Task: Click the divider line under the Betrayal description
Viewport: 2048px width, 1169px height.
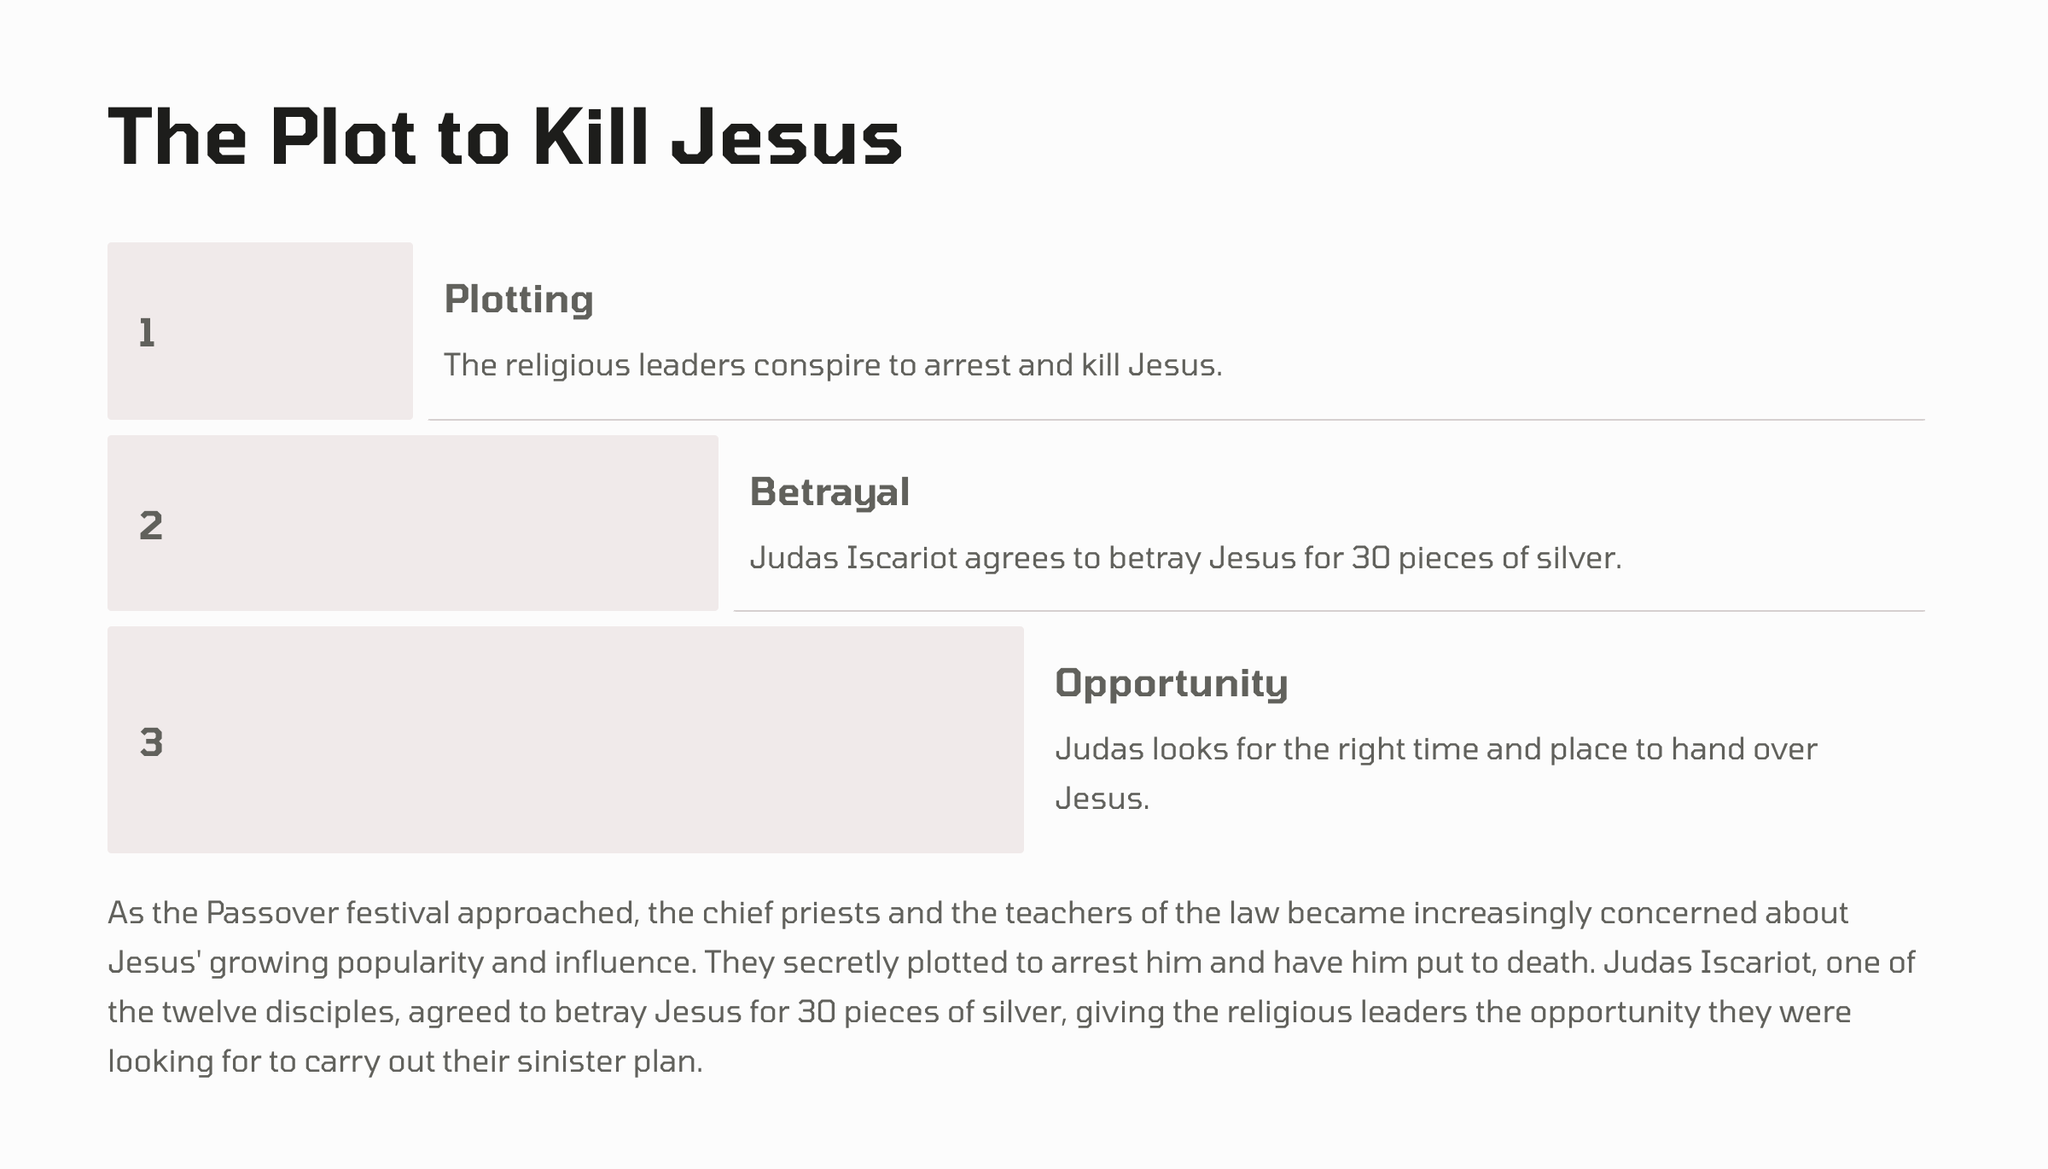Action: click(1328, 610)
